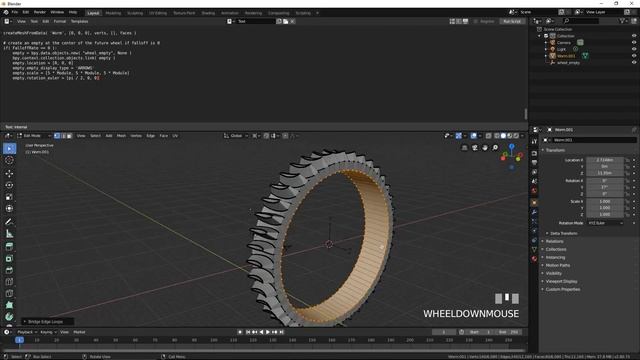Screen dimensions: 640x360
Task: Expand the Motion Paths panel
Action: (x=558, y=265)
